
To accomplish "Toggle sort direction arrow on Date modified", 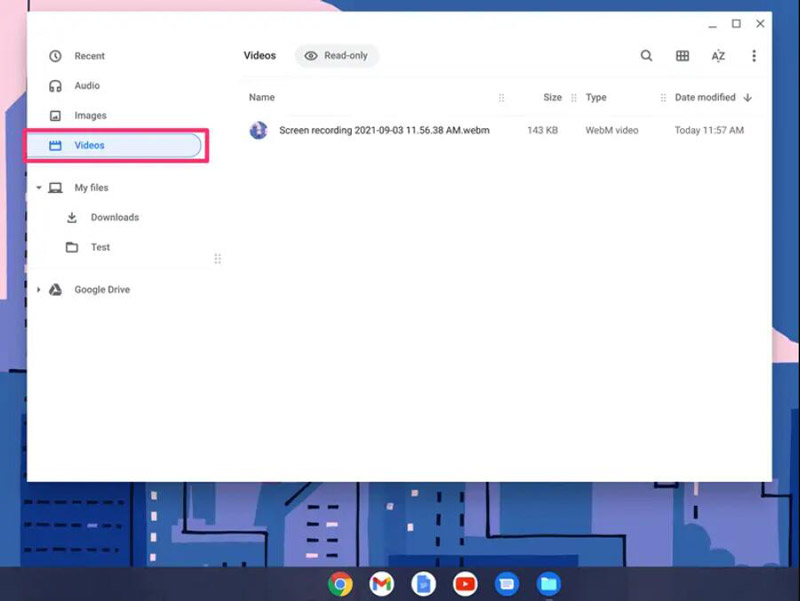I will click(747, 97).
